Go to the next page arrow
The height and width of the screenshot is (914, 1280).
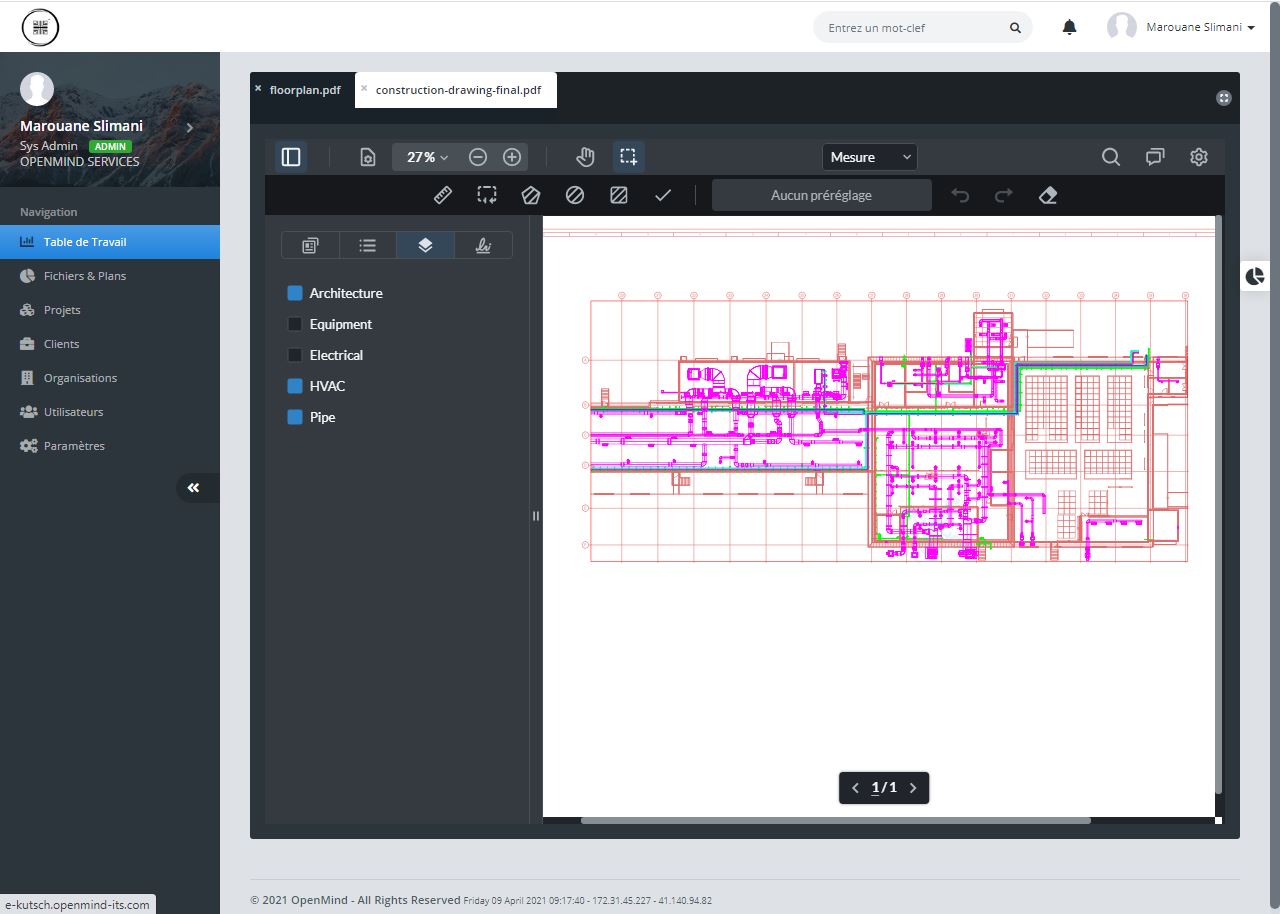tap(913, 788)
